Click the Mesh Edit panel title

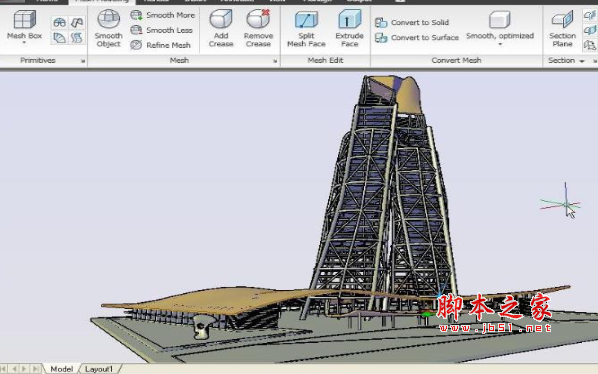click(325, 60)
